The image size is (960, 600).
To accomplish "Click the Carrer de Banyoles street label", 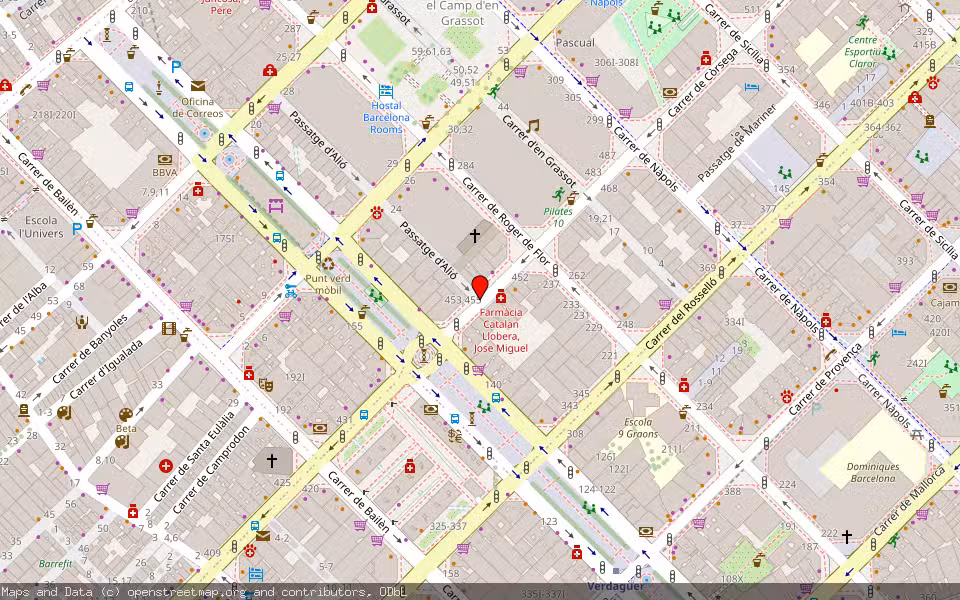I will pyautogui.click(x=90, y=349).
